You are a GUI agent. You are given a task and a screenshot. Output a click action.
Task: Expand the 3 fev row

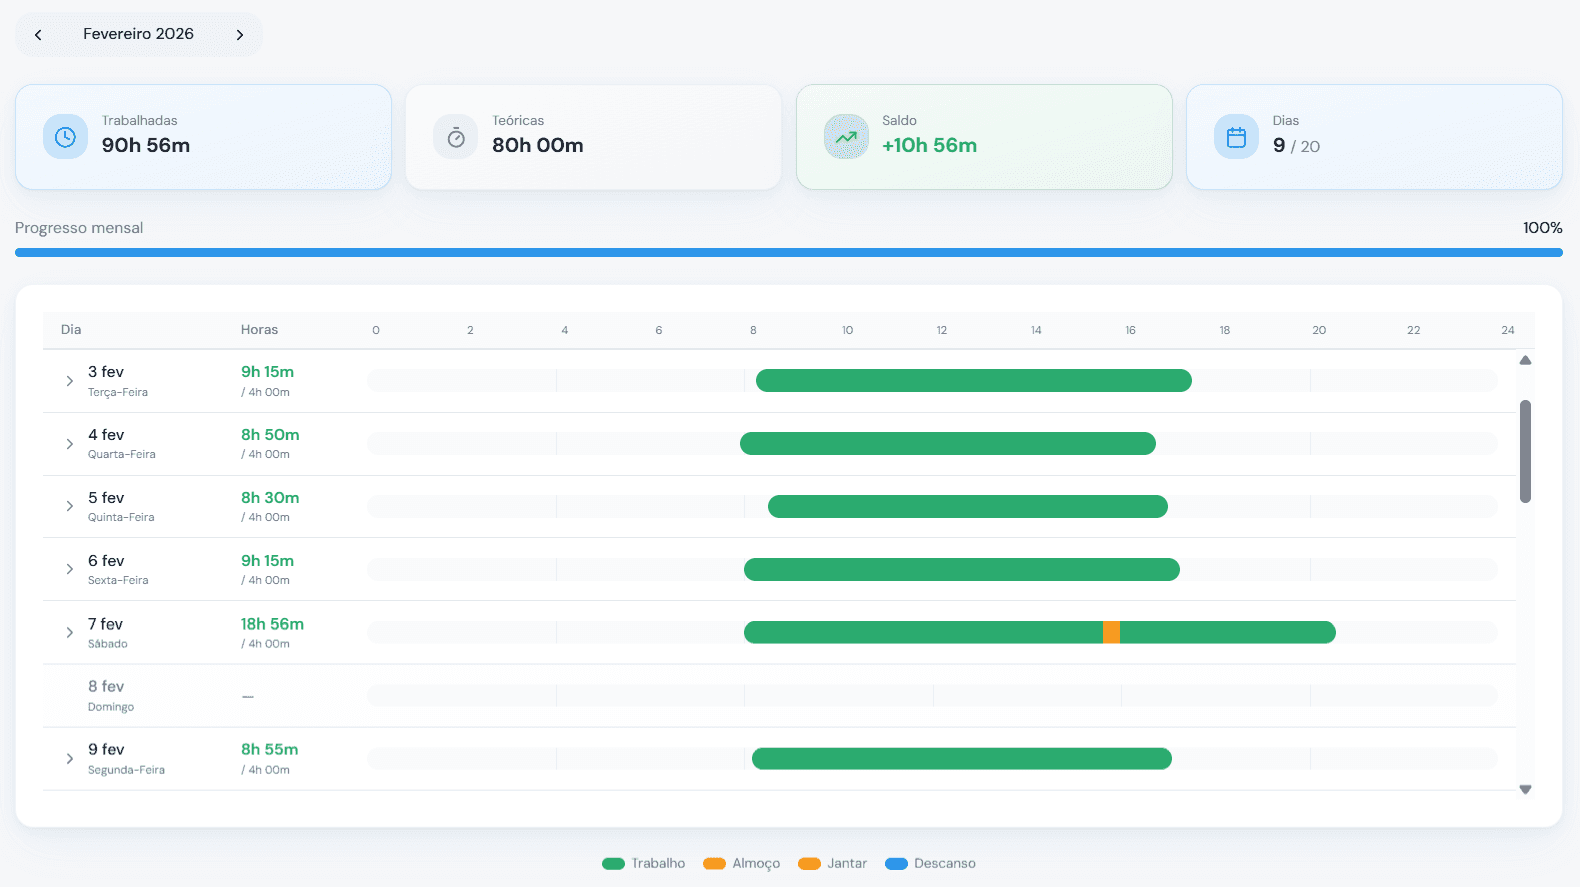point(69,381)
